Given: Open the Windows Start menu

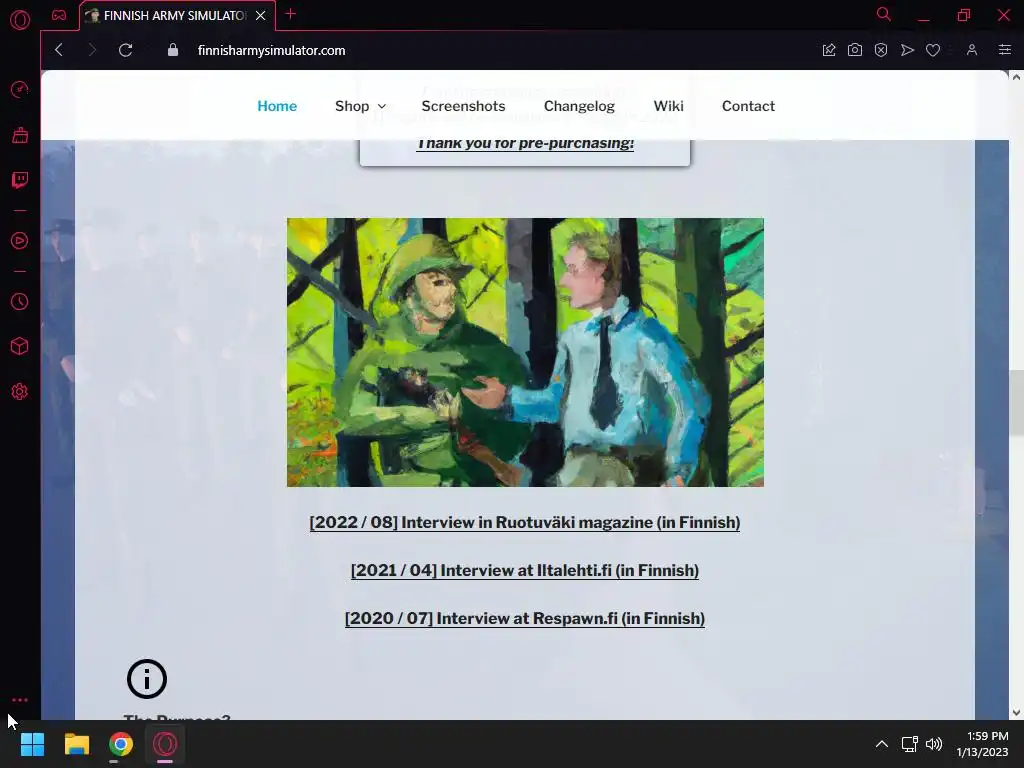Looking at the screenshot, I should (x=32, y=744).
